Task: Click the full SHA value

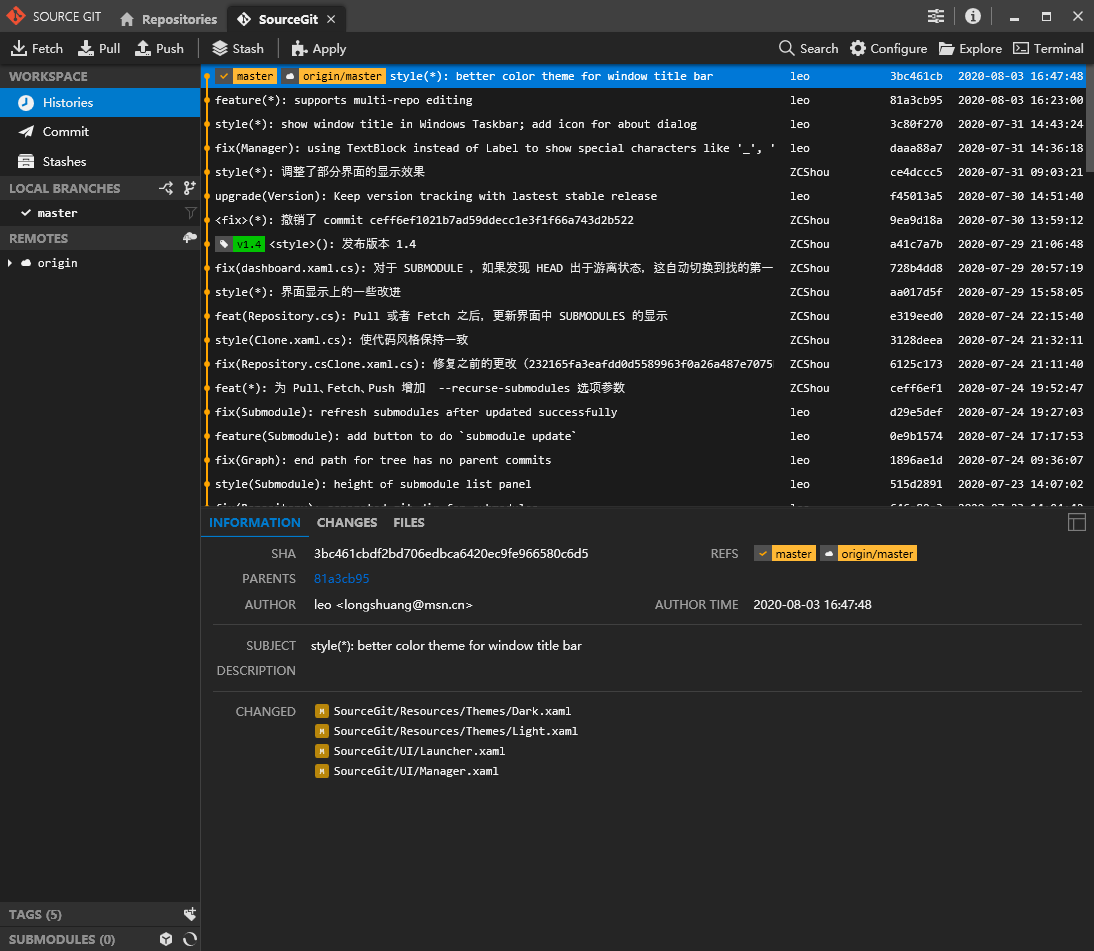Action: point(451,553)
